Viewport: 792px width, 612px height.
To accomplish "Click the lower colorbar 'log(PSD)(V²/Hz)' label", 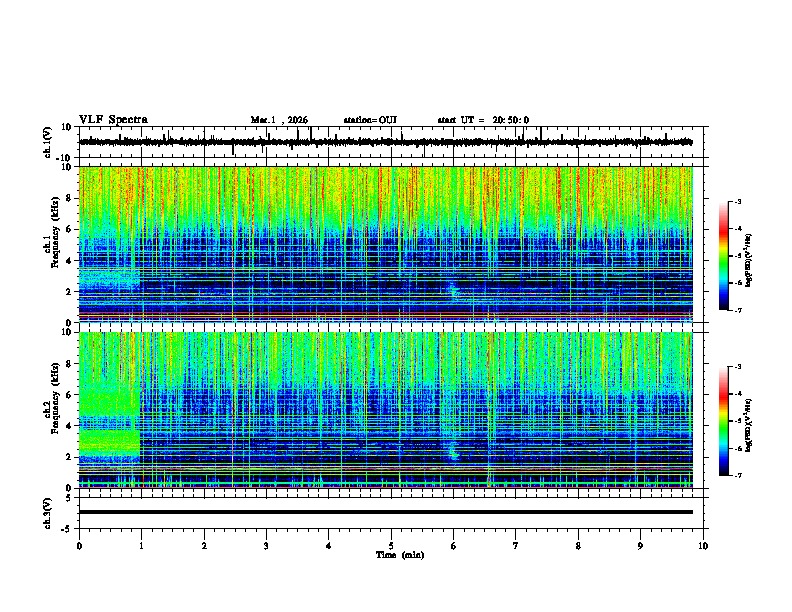I will (x=749, y=424).
